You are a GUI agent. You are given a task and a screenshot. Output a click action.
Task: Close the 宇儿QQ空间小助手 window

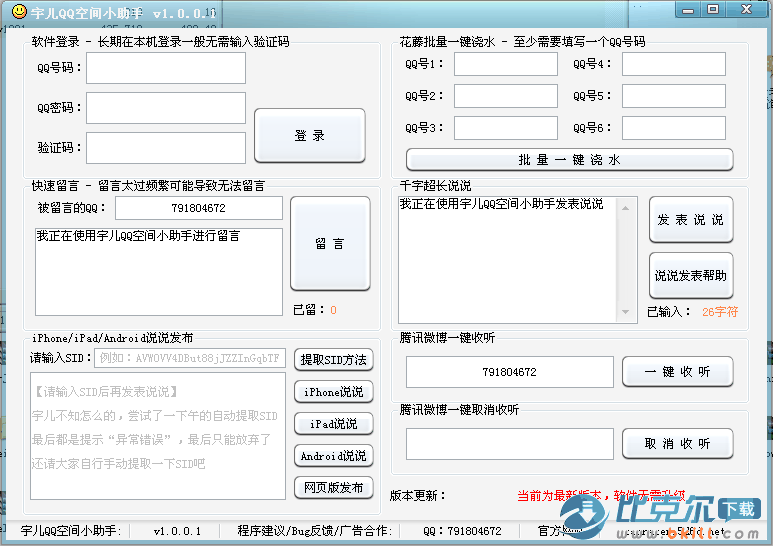coord(746,9)
